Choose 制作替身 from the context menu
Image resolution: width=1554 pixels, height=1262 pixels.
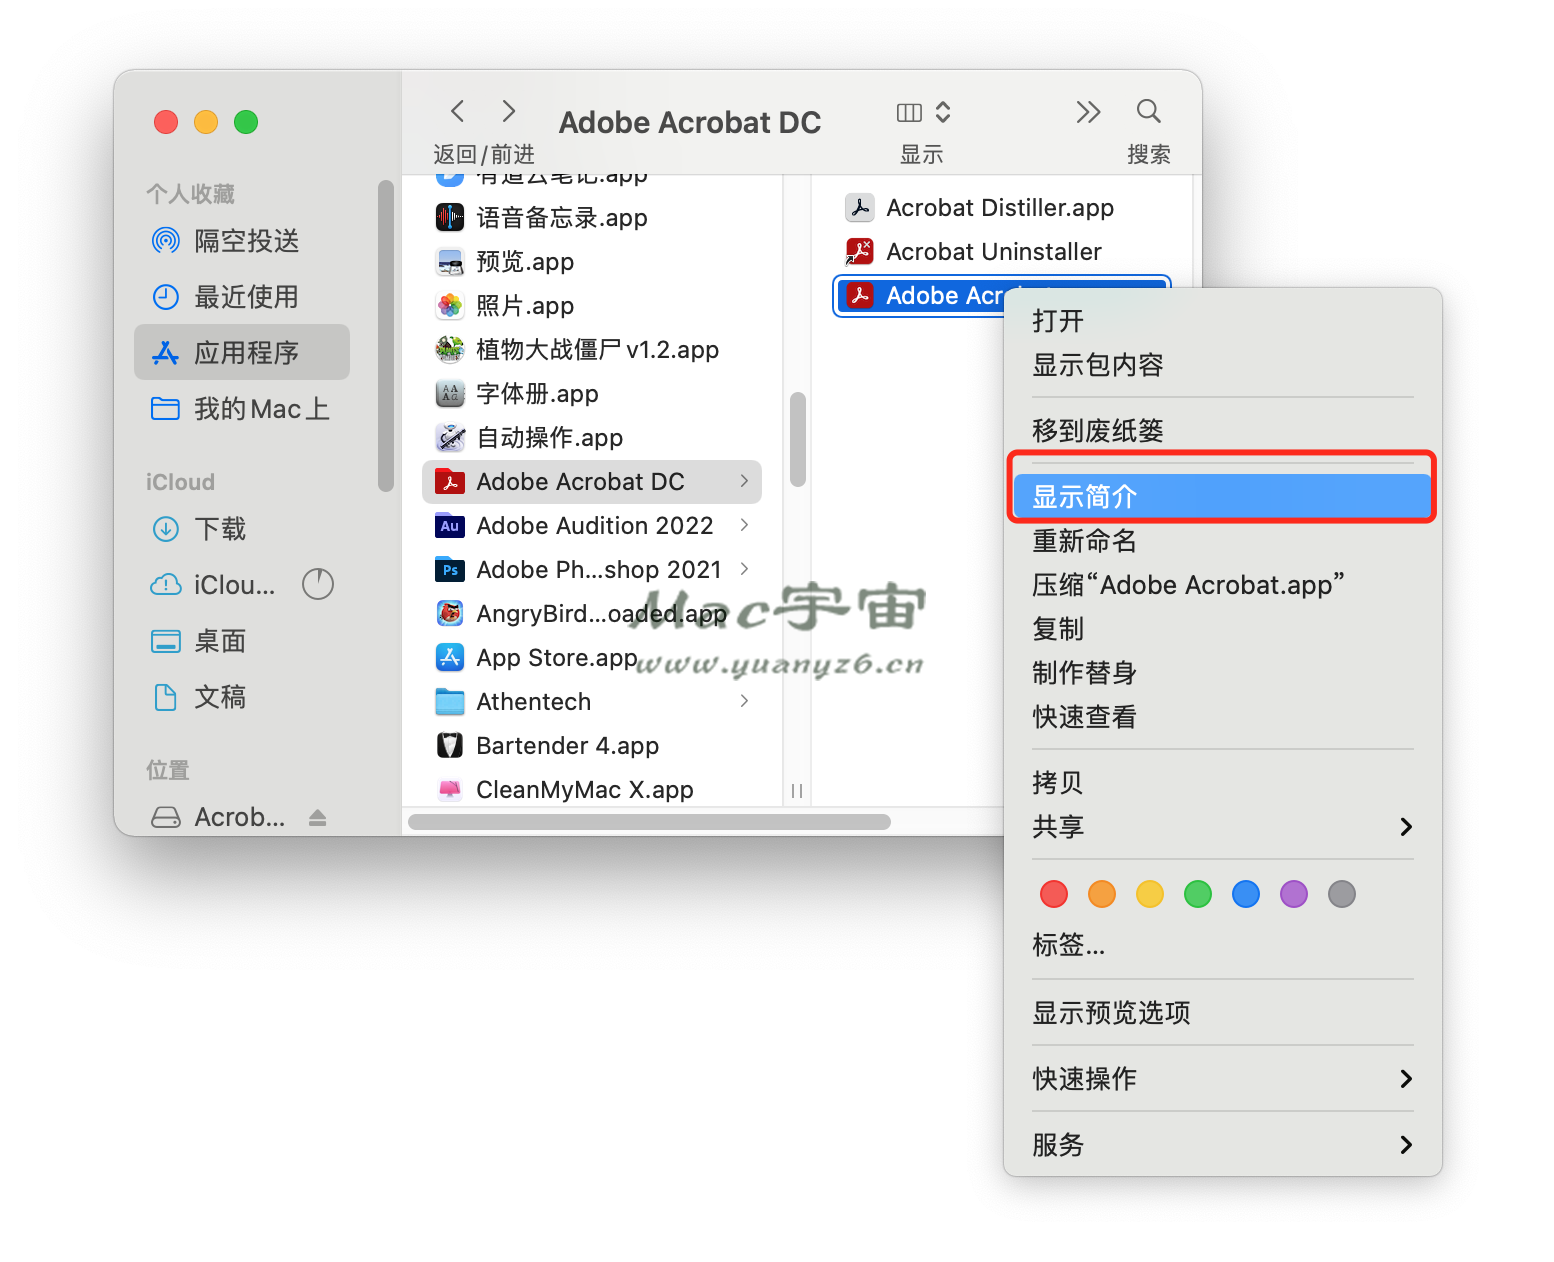pos(1223,673)
